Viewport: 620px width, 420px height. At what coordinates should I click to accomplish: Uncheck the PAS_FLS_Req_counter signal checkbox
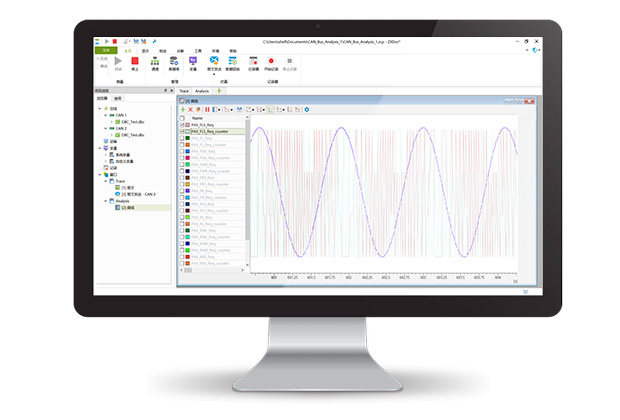point(181,131)
